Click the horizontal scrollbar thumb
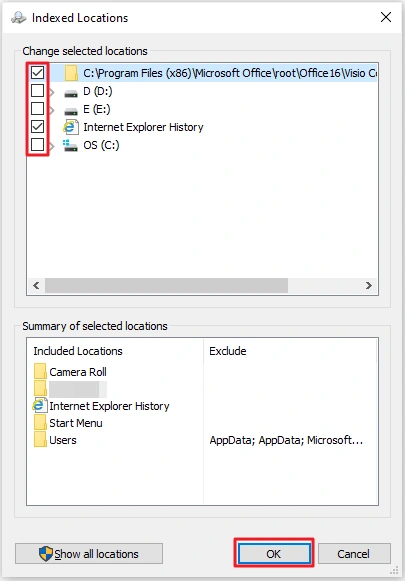 point(166,285)
